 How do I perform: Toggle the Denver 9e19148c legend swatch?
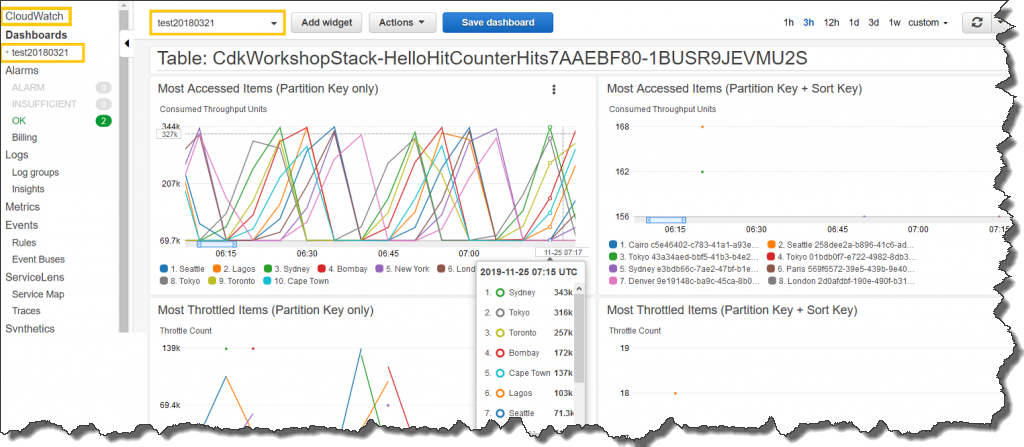613,281
